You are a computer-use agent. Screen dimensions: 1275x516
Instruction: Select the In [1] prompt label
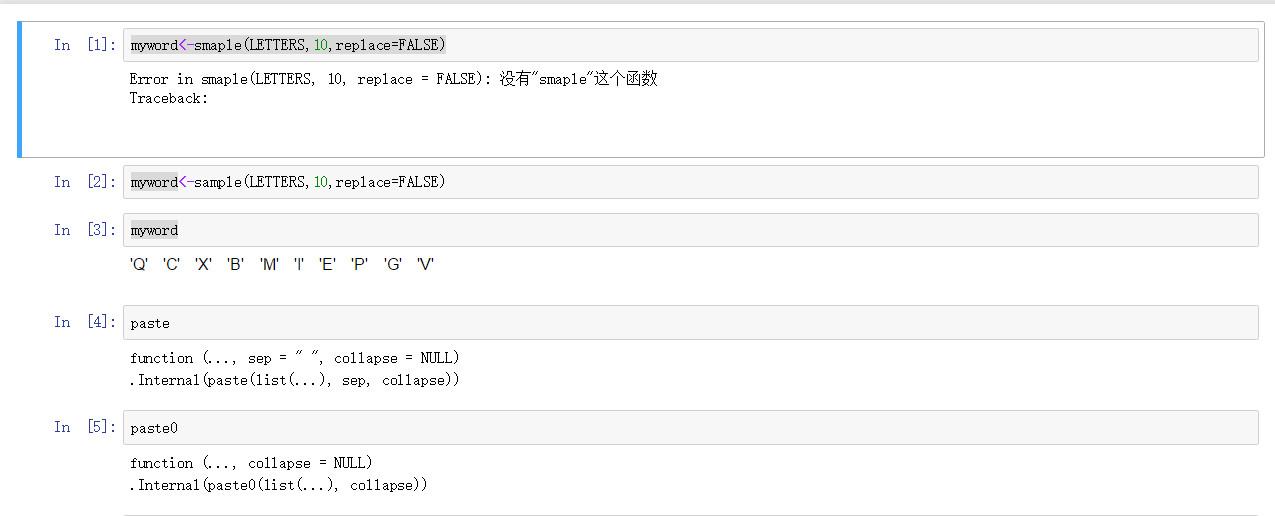85,45
